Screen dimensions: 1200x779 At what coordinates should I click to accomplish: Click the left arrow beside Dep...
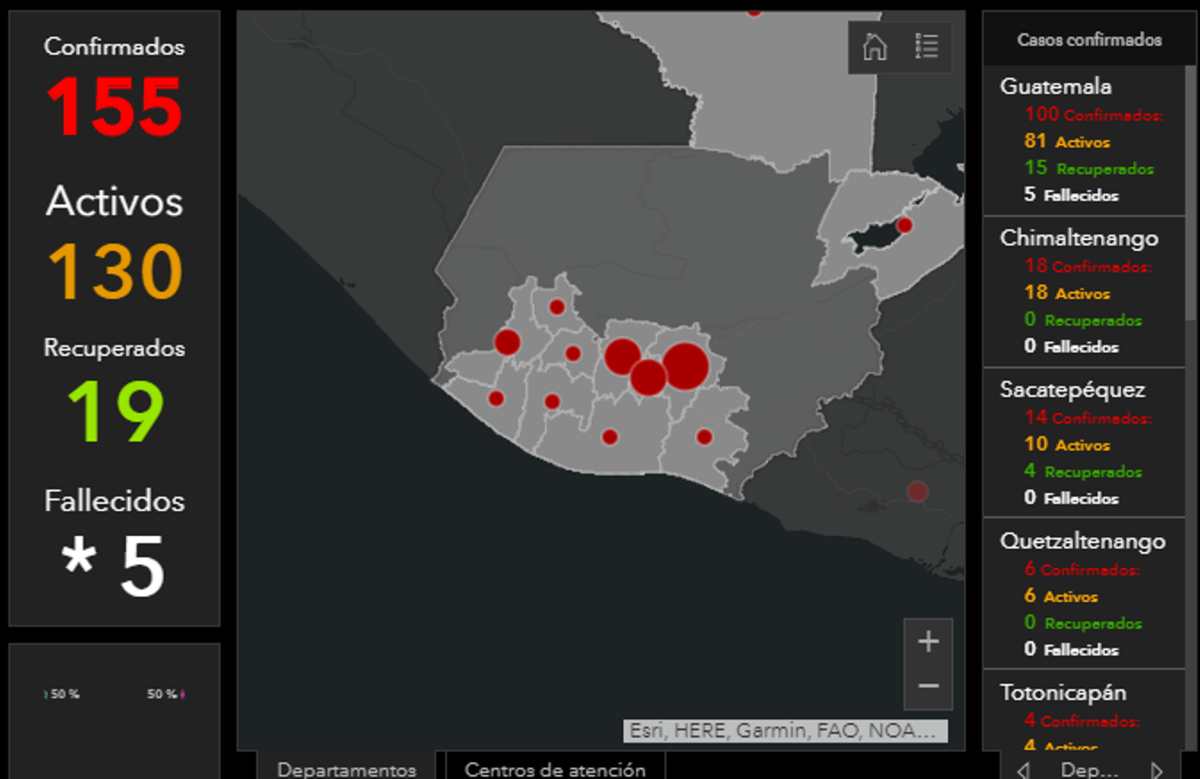tap(1023, 770)
